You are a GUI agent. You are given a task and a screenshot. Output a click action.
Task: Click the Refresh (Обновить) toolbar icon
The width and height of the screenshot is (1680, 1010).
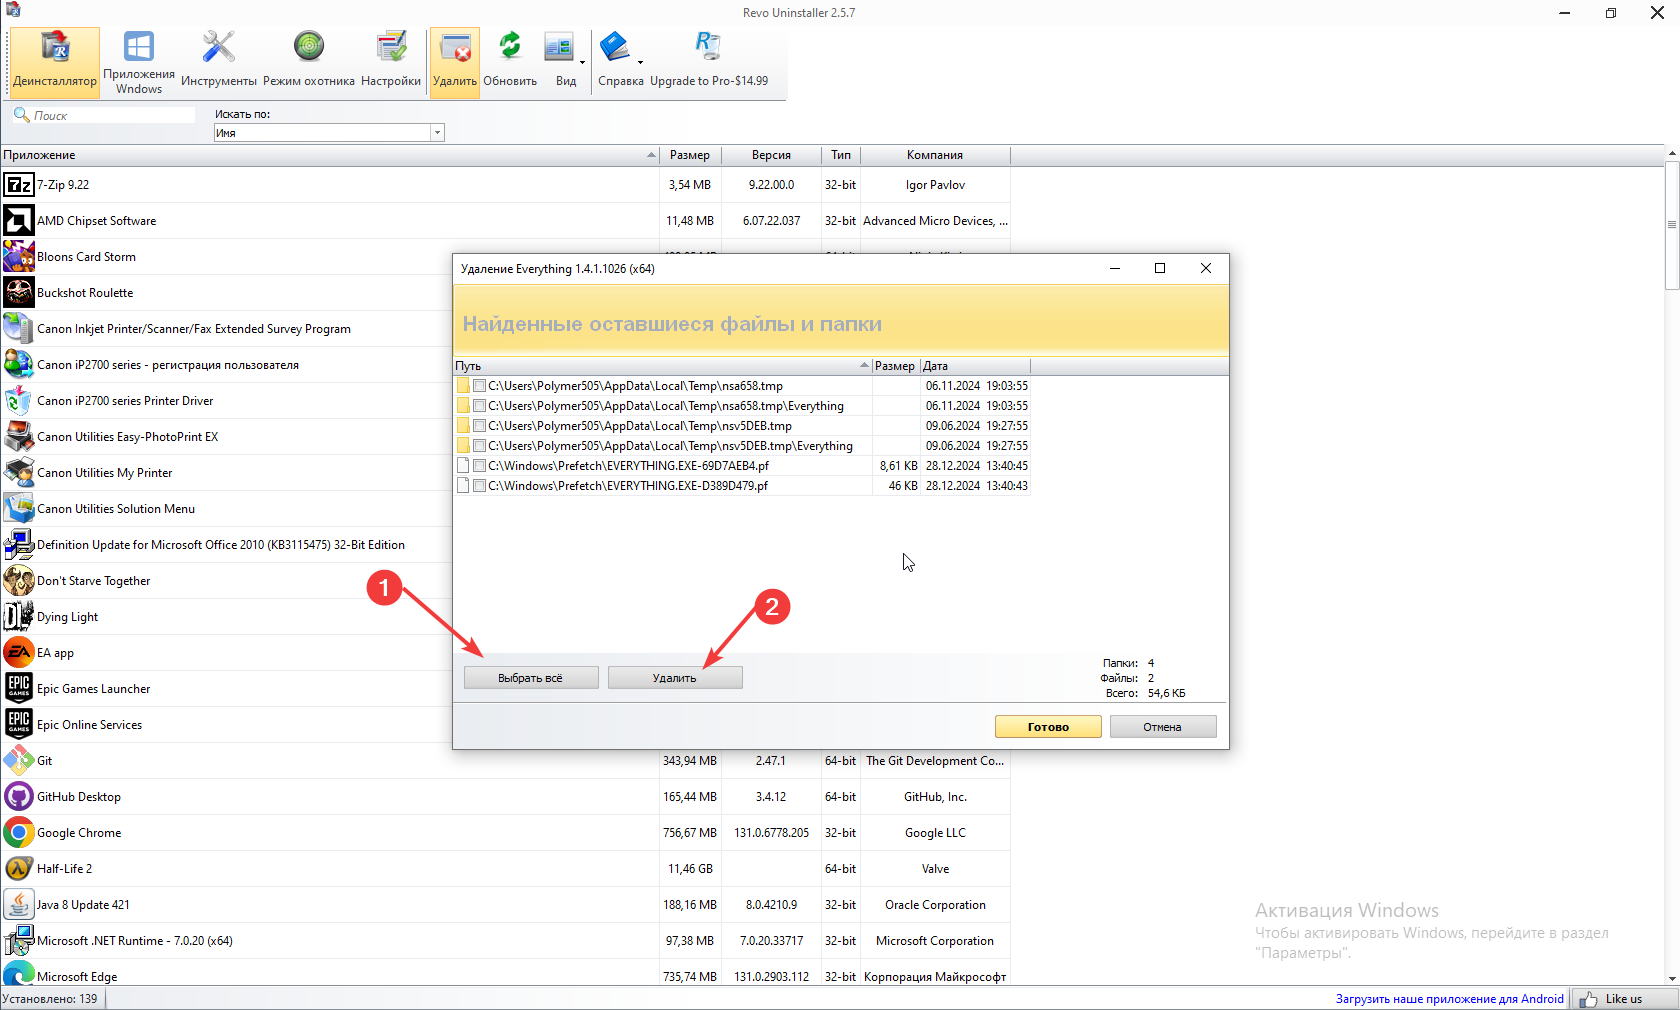[510, 47]
